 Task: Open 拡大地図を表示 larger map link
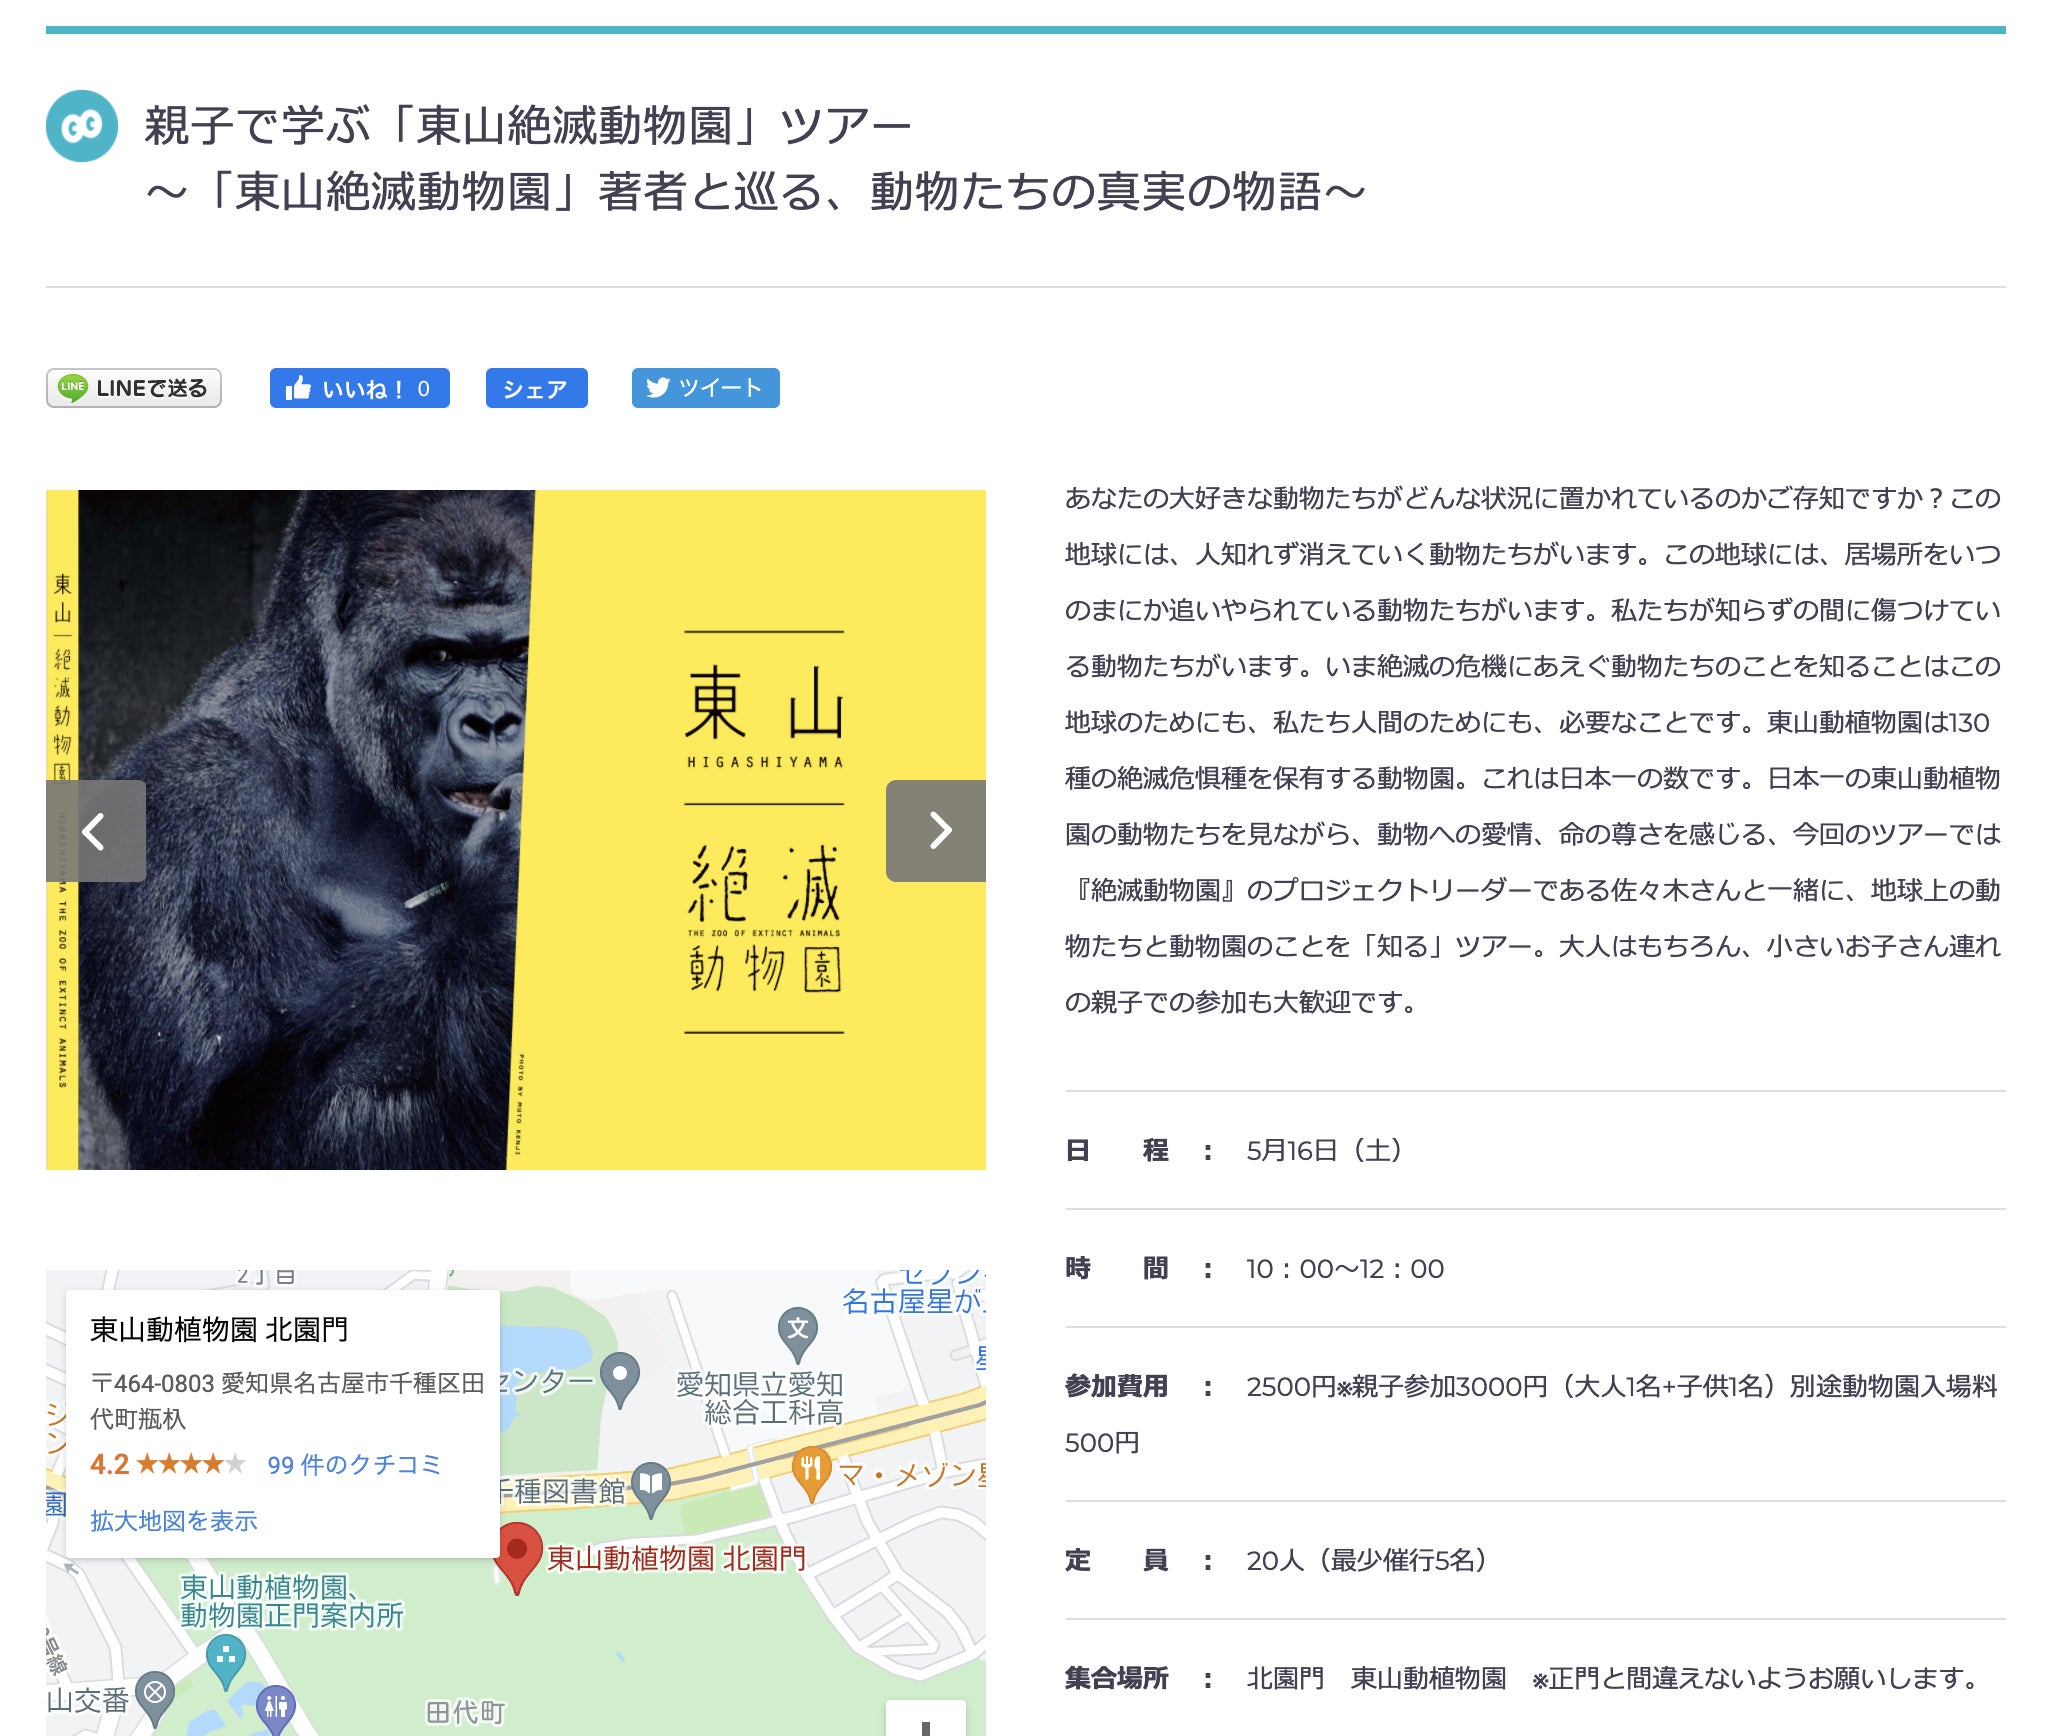(174, 1521)
